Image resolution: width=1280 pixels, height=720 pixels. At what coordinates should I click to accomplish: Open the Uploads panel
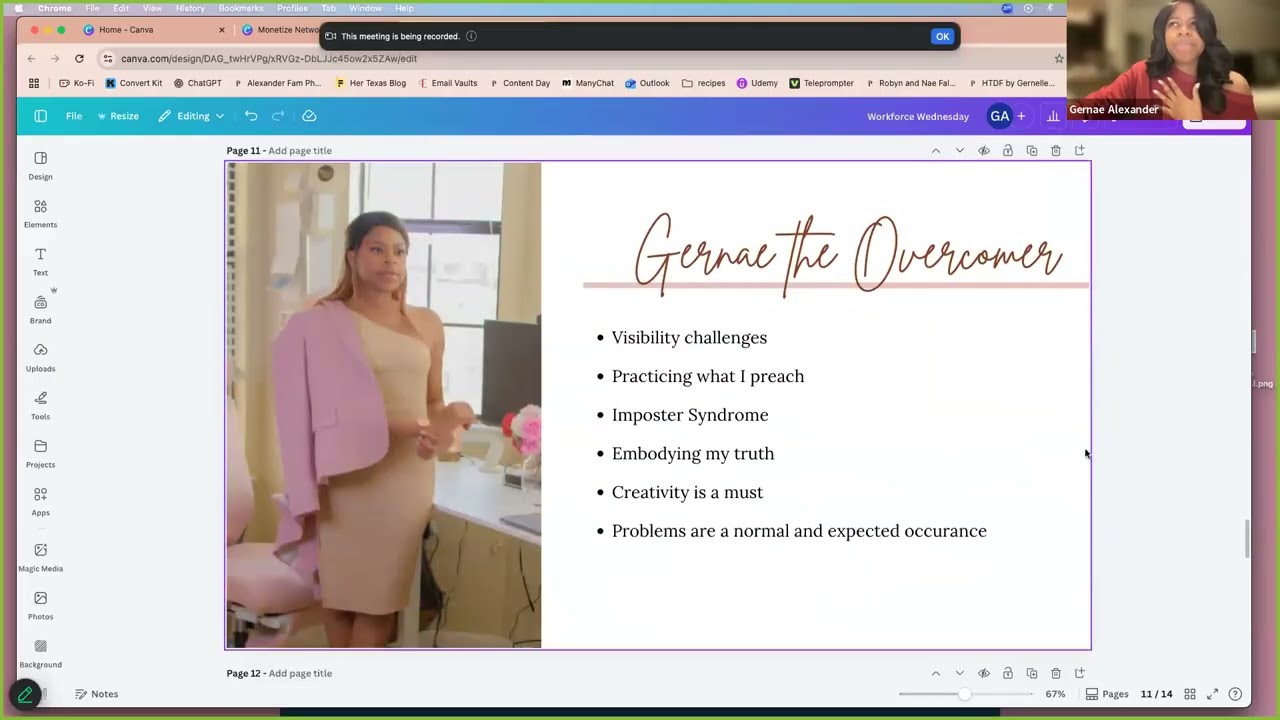click(40, 358)
